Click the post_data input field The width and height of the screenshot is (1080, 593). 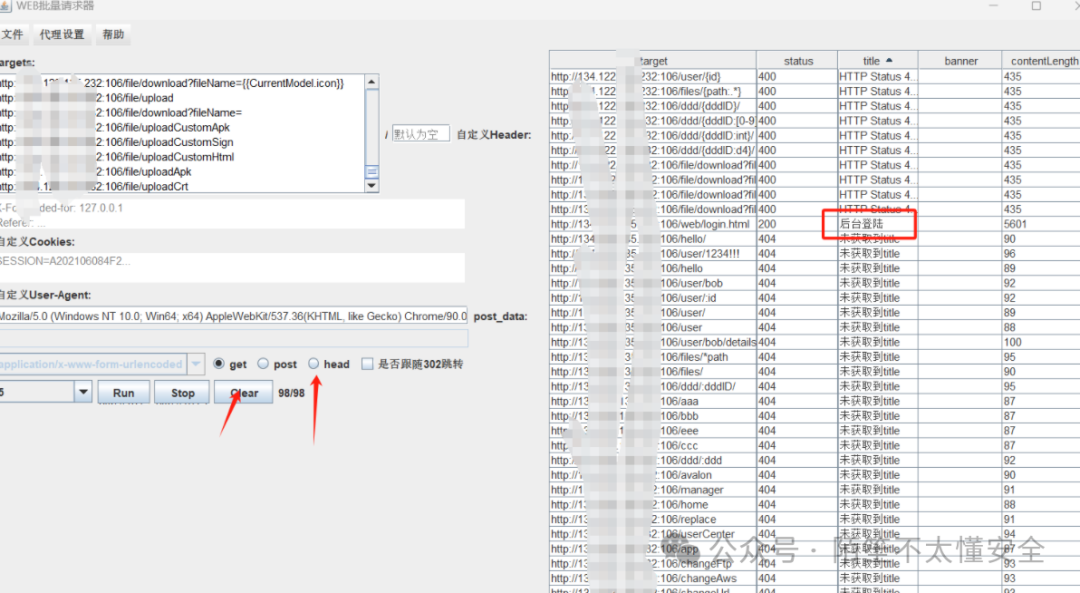pos(233,338)
